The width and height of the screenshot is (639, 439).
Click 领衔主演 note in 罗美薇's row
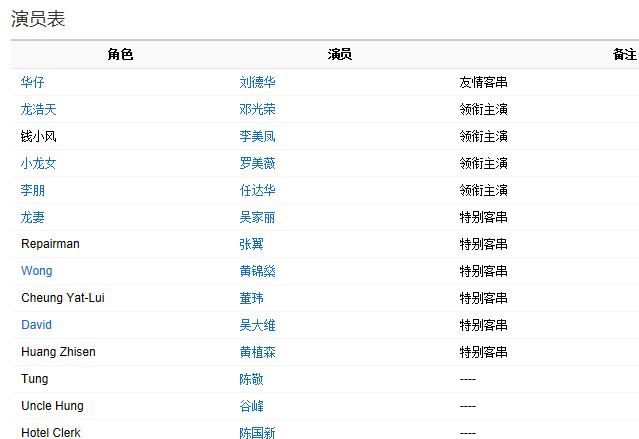click(x=483, y=163)
